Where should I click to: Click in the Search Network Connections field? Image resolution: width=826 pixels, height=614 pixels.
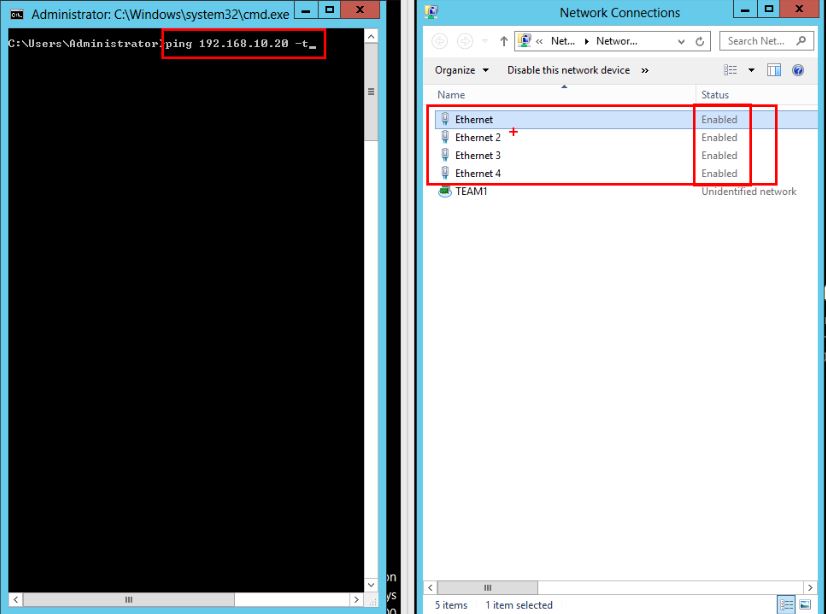coord(758,41)
